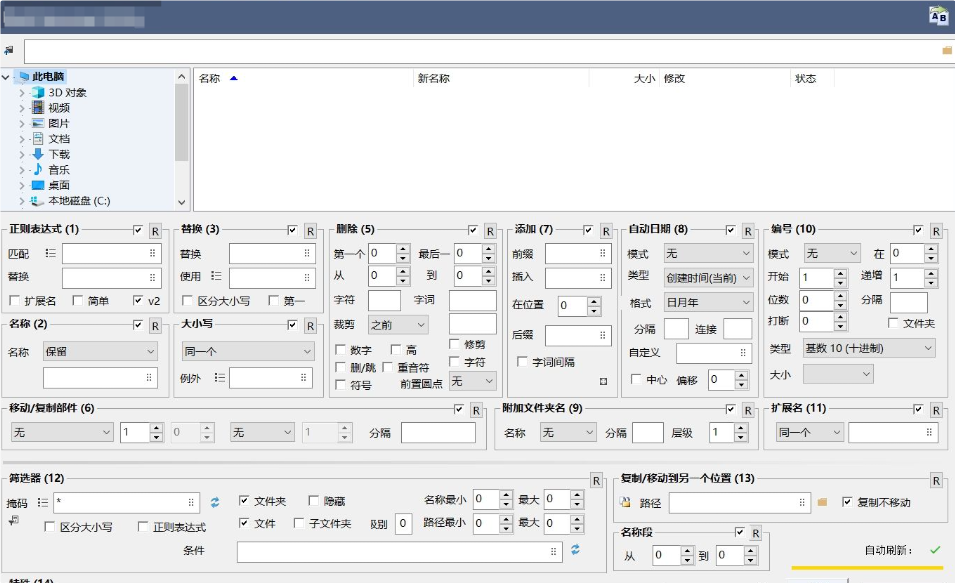Enable the 子文件夹 checkbox

click(x=299, y=523)
